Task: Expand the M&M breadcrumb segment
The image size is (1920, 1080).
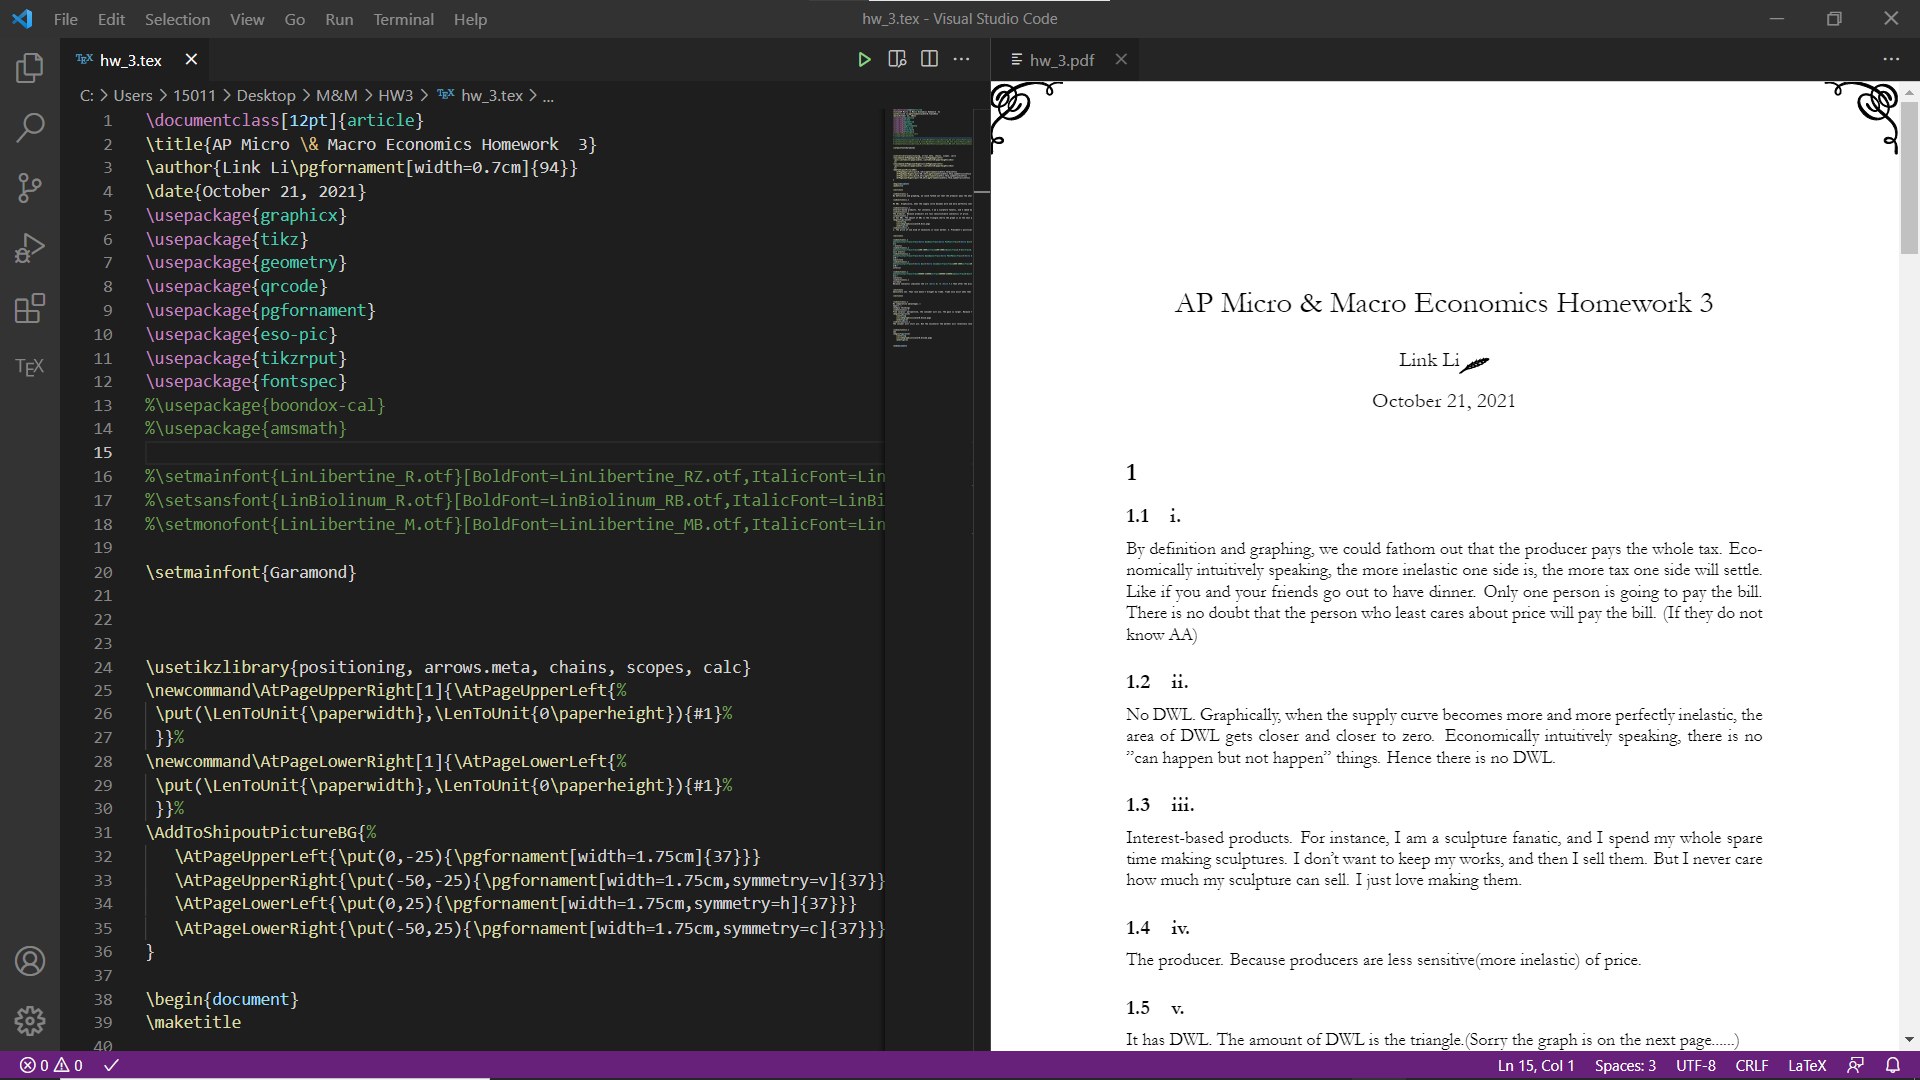Action: click(337, 96)
